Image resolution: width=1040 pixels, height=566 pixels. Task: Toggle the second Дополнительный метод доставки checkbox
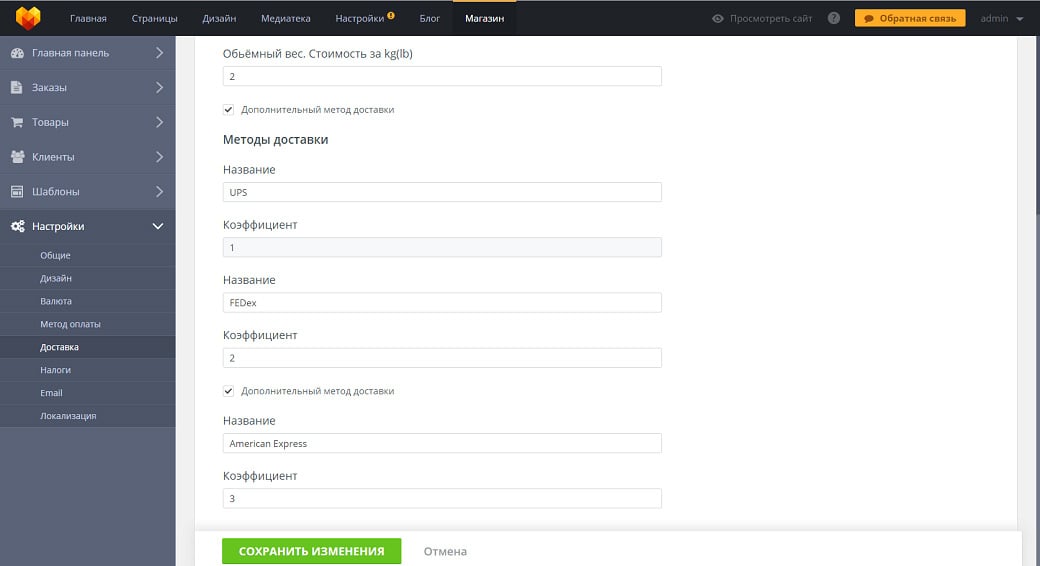click(229, 391)
